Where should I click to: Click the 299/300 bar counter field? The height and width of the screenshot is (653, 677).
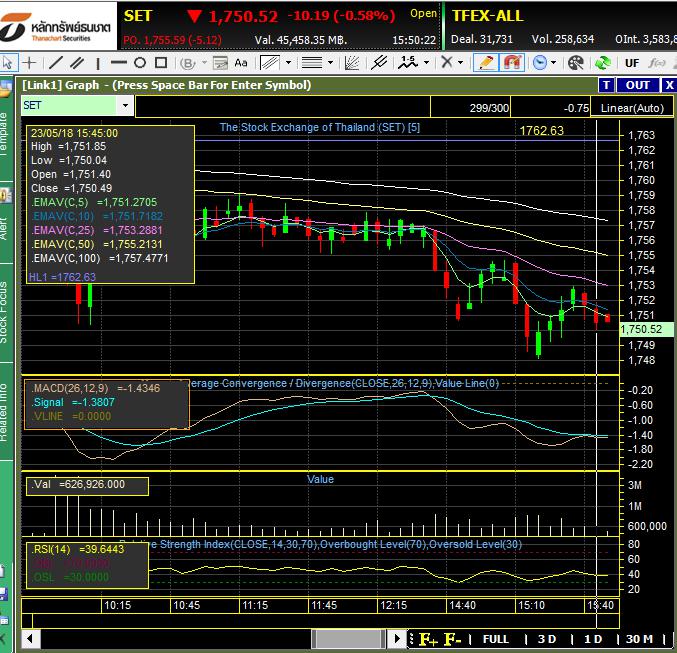pos(471,108)
